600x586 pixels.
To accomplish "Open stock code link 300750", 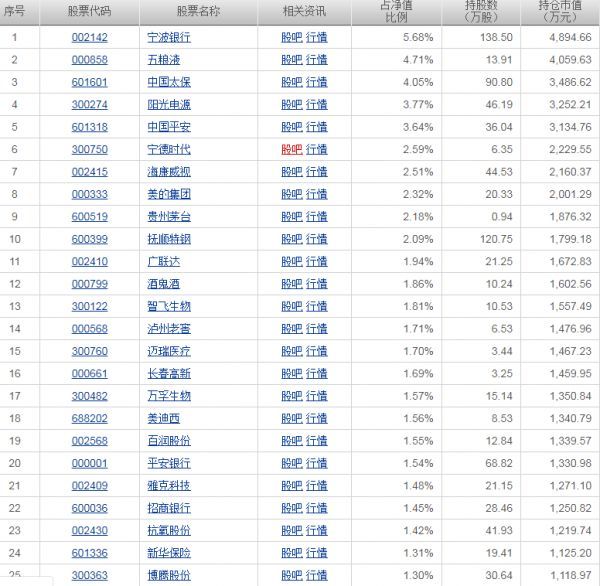I will coord(90,149).
